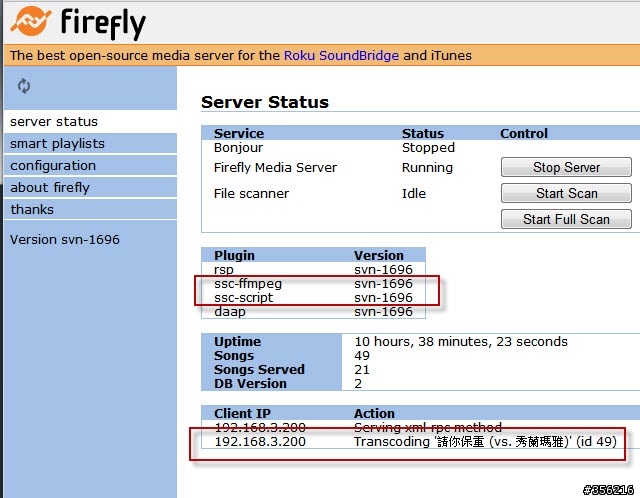Select the rsp plugin row
The width and height of the screenshot is (640, 498).
pos(313,270)
